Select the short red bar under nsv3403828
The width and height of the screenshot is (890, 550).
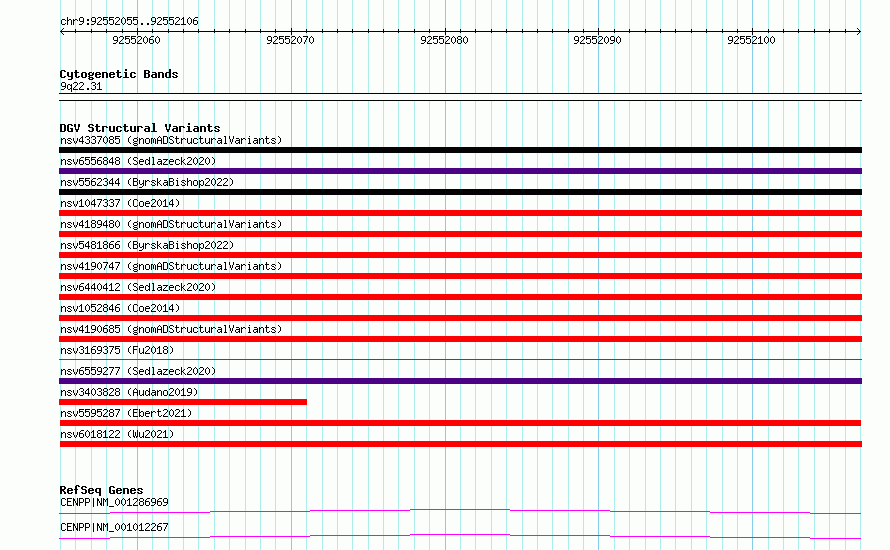point(183,402)
